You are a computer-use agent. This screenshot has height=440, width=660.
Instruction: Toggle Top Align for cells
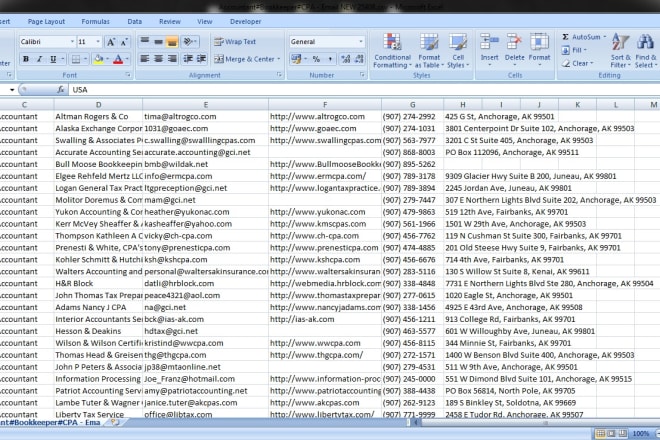point(145,41)
